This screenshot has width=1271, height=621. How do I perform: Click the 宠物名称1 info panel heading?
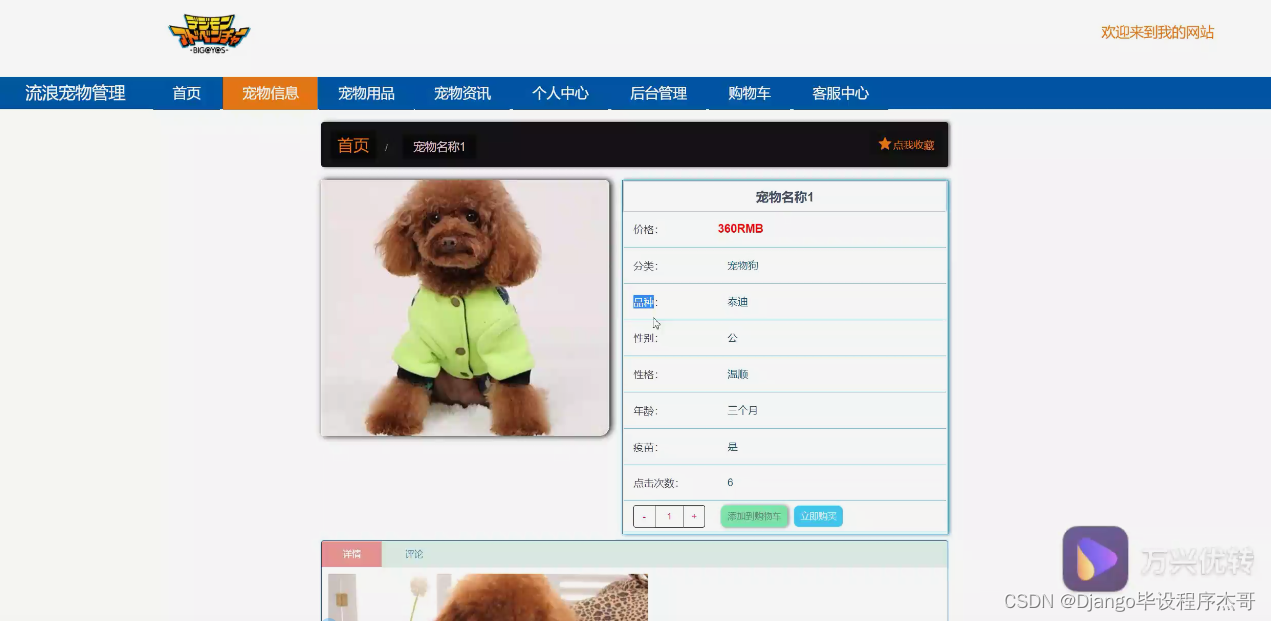(784, 197)
